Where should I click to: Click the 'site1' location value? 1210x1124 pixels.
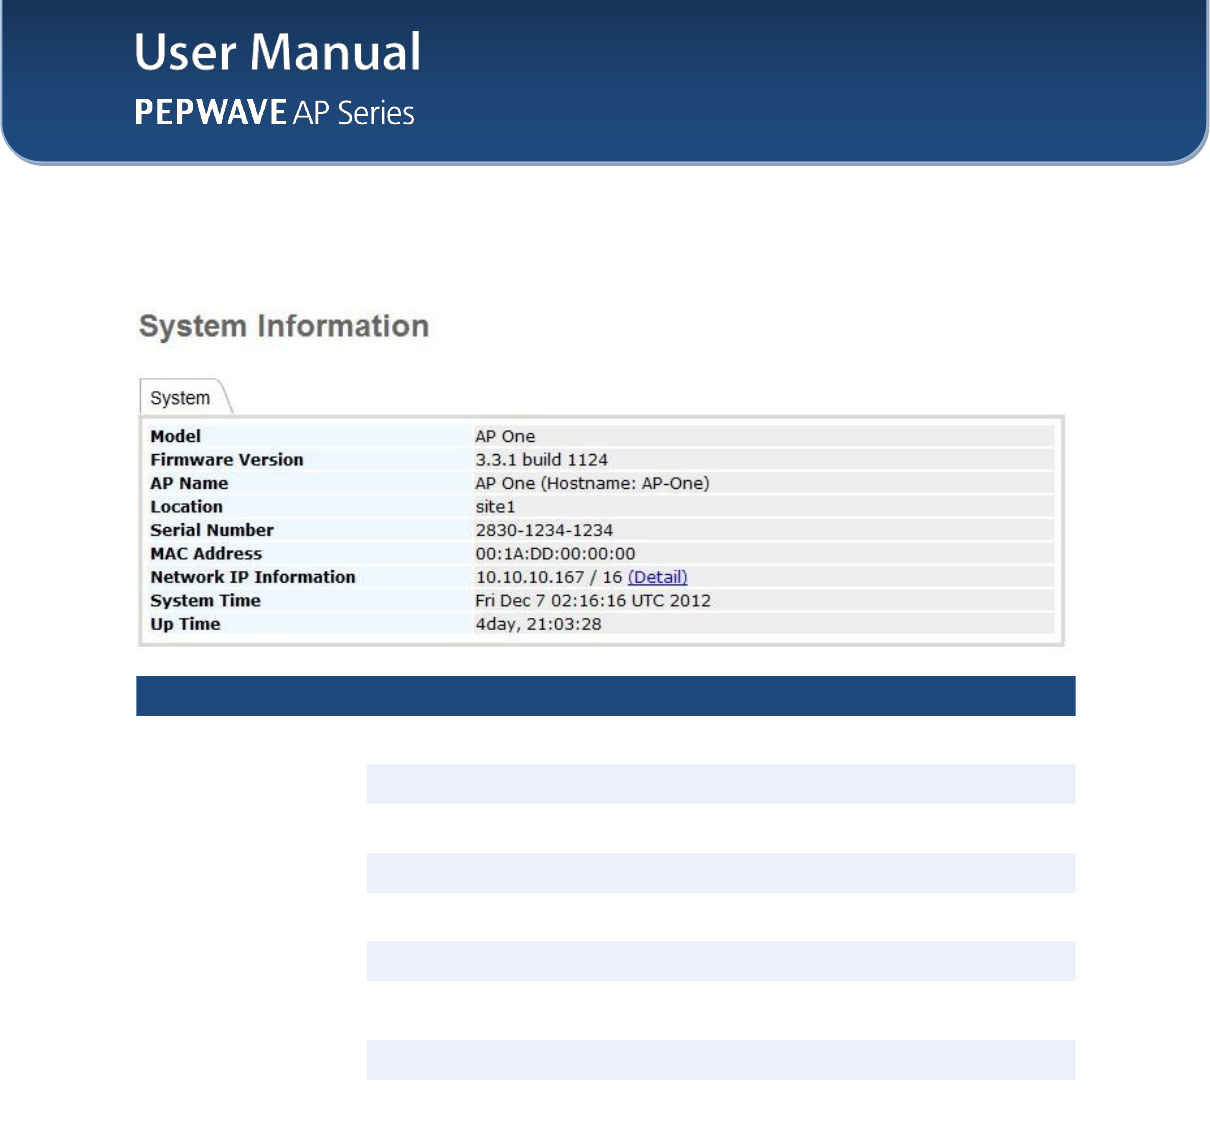click(x=495, y=507)
